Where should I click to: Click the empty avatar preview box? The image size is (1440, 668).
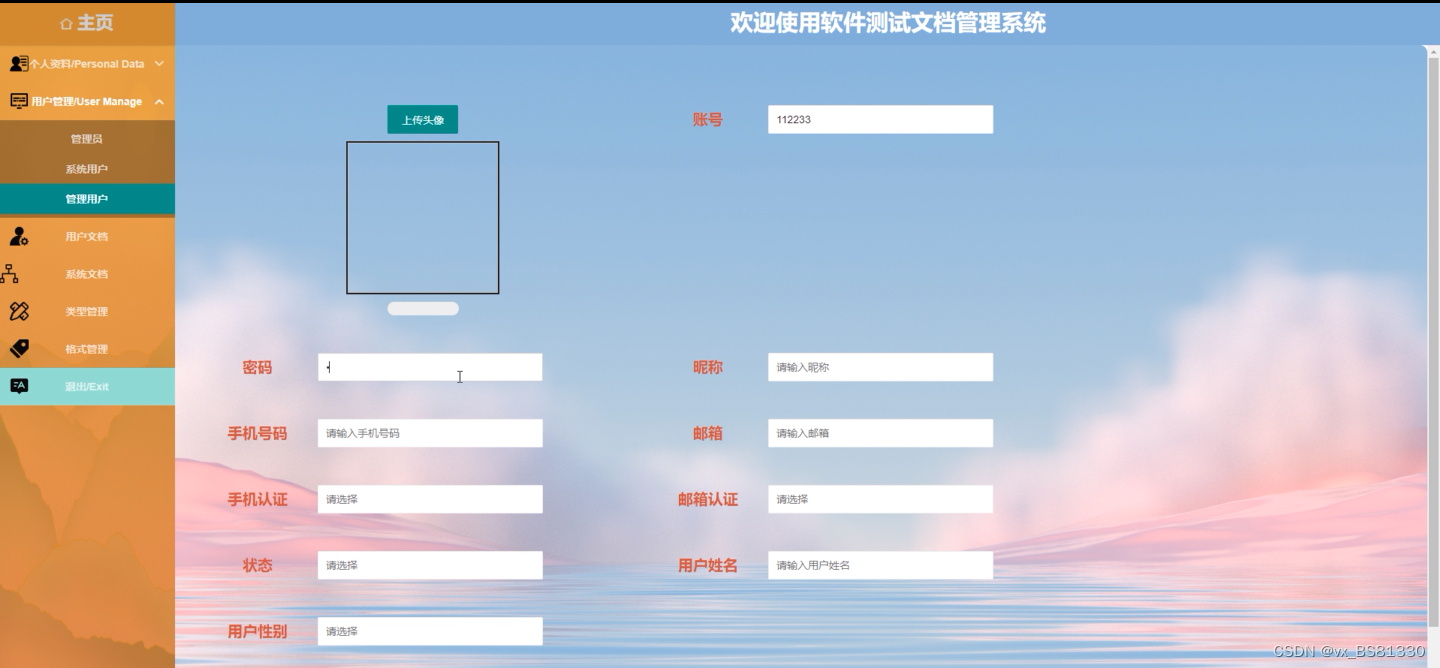423,218
